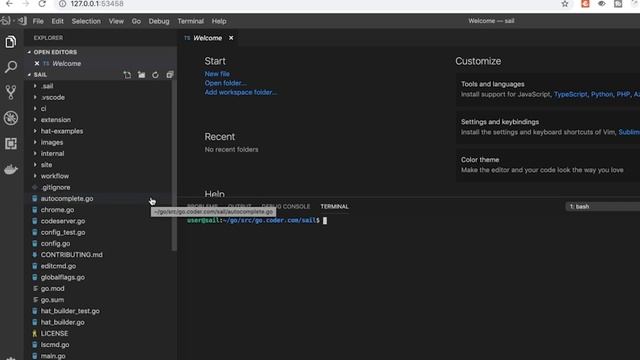Open the Edit menu
Screen dimensions: 640x360
pos(57,21)
